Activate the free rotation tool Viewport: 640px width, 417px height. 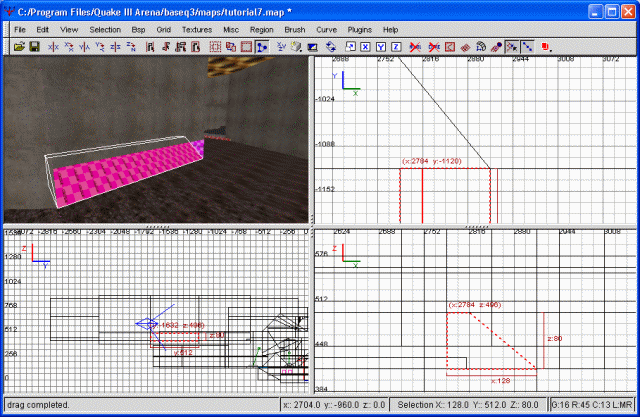(x=331, y=47)
